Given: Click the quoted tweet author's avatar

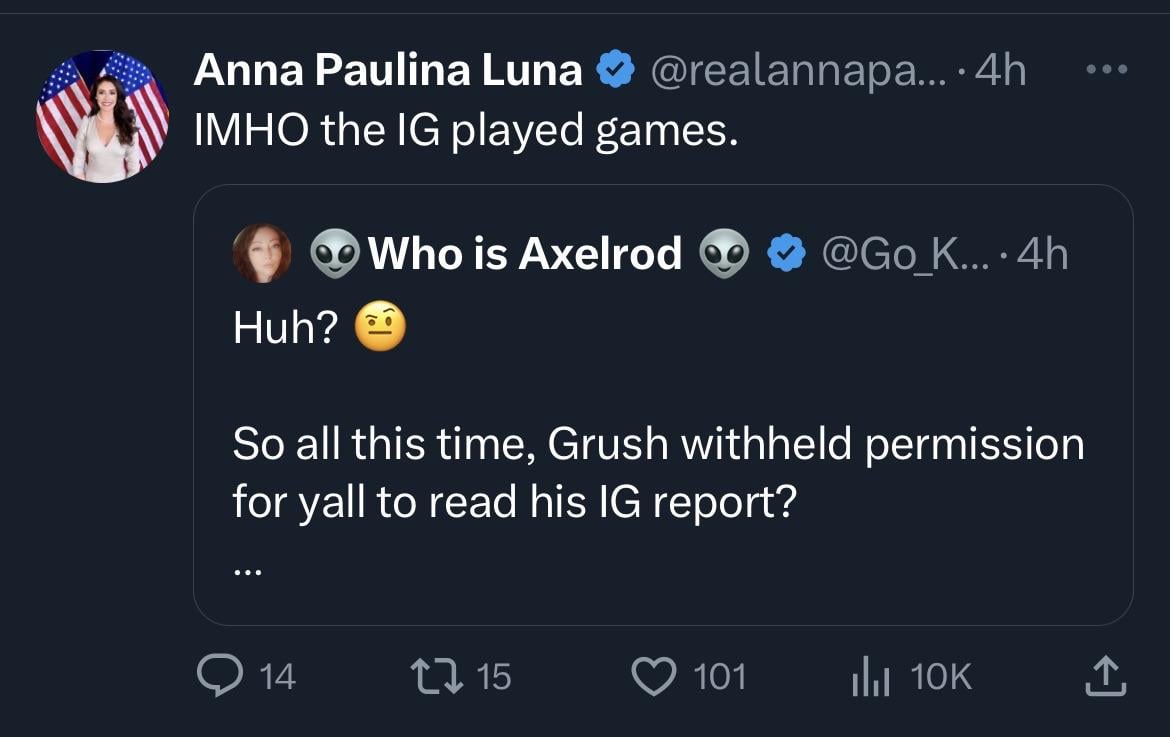Looking at the screenshot, I should tap(262, 253).
